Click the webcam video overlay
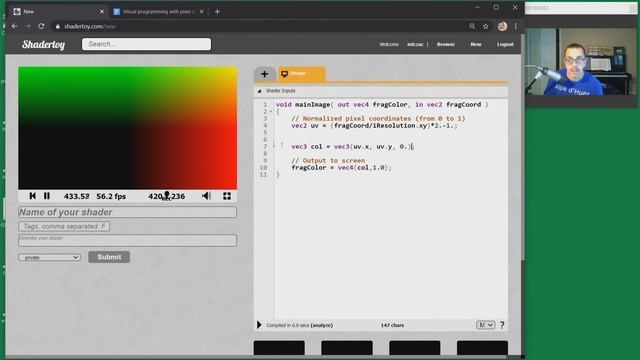The height and width of the screenshot is (360, 640). tap(581, 61)
